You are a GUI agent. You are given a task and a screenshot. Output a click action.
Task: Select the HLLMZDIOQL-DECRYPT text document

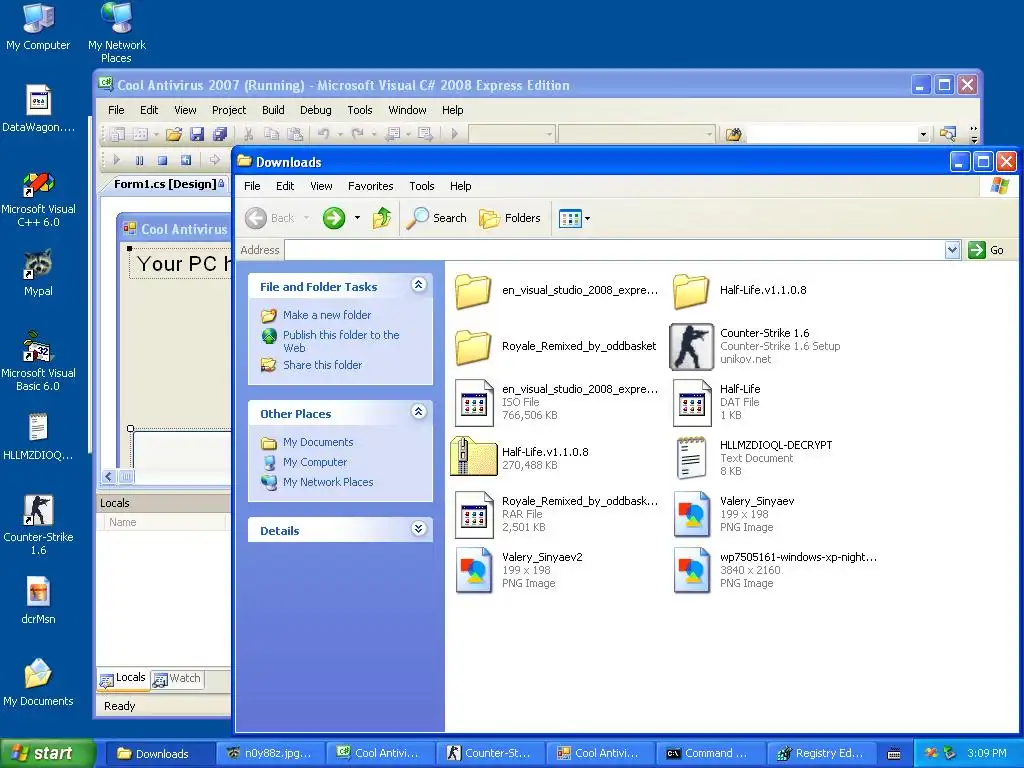tap(754, 458)
